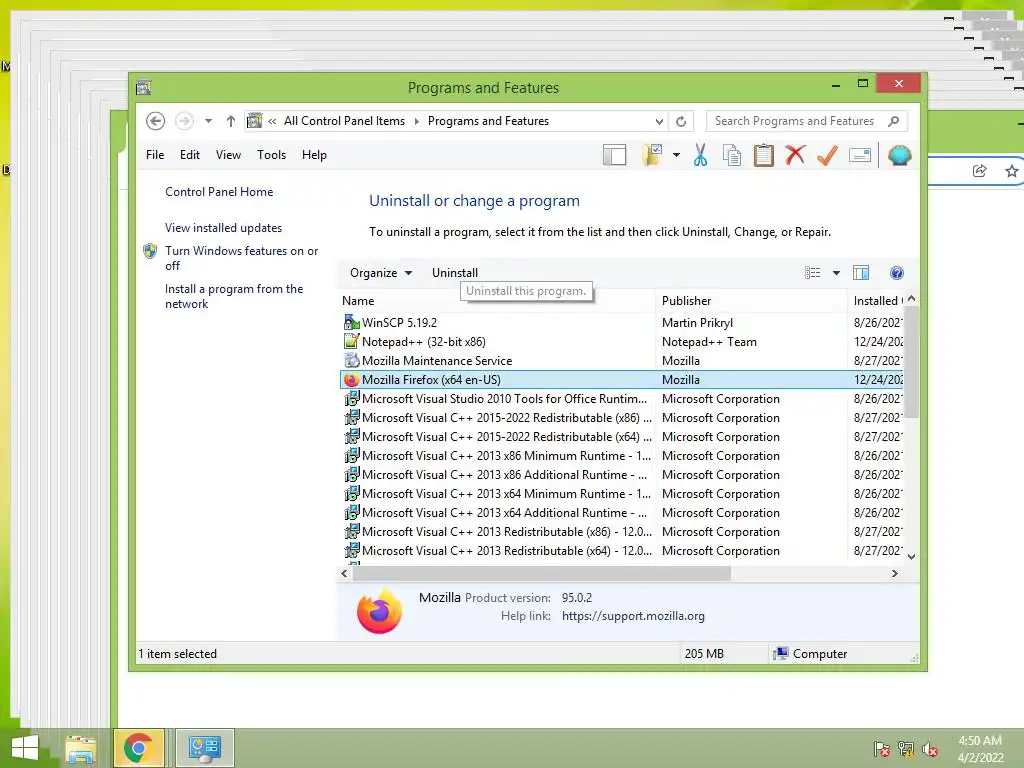
Task: Sort by the Installed On column header
Action: point(875,301)
